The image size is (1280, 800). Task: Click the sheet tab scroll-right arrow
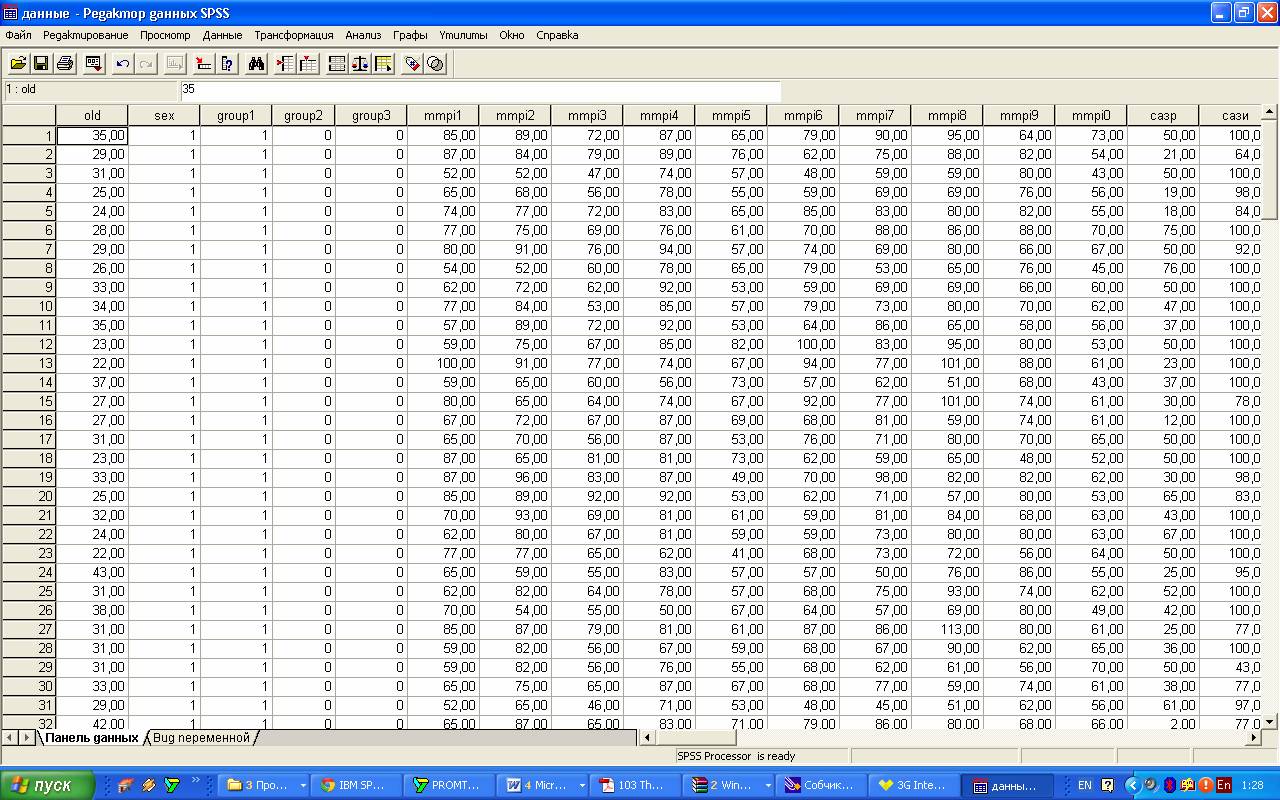click(27, 738)
